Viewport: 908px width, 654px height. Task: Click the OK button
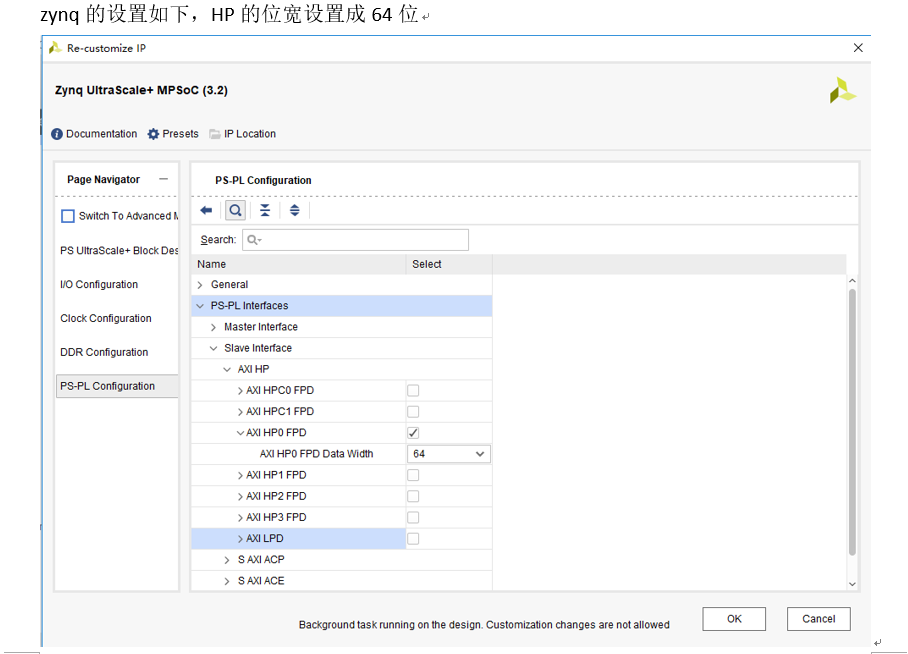(733, 618)
